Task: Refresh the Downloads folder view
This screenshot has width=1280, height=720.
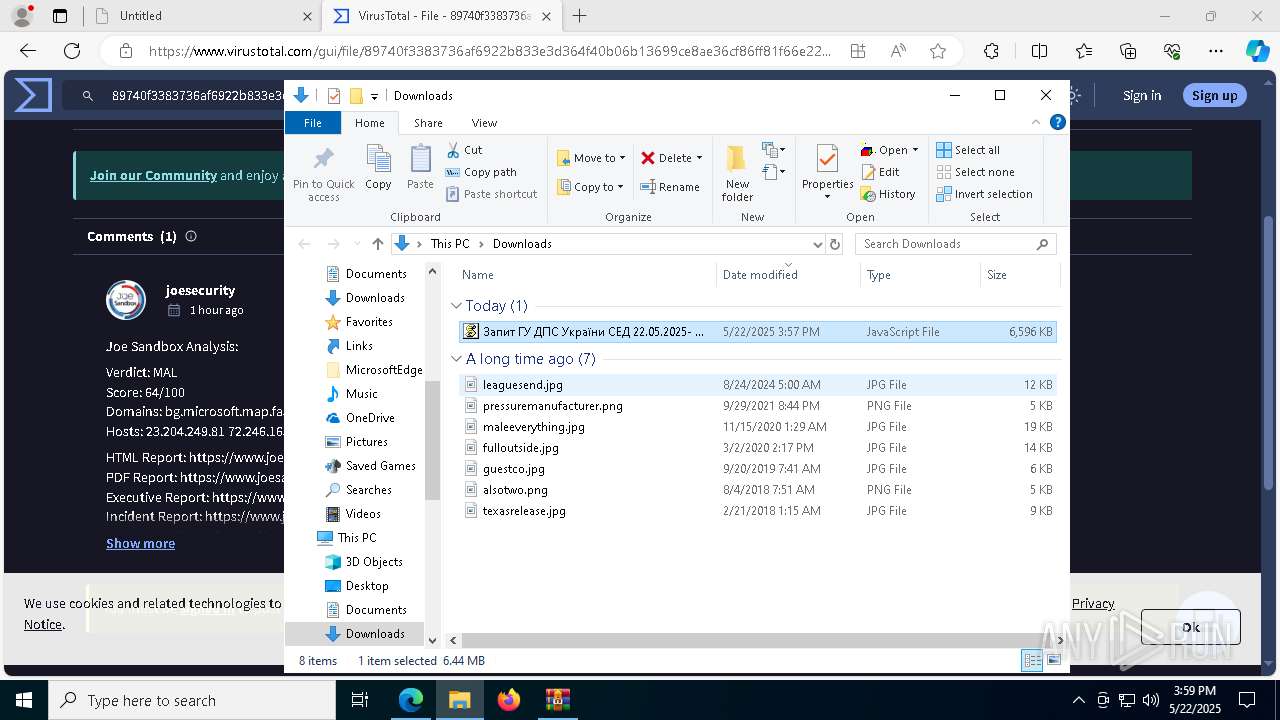Action: 835,244
